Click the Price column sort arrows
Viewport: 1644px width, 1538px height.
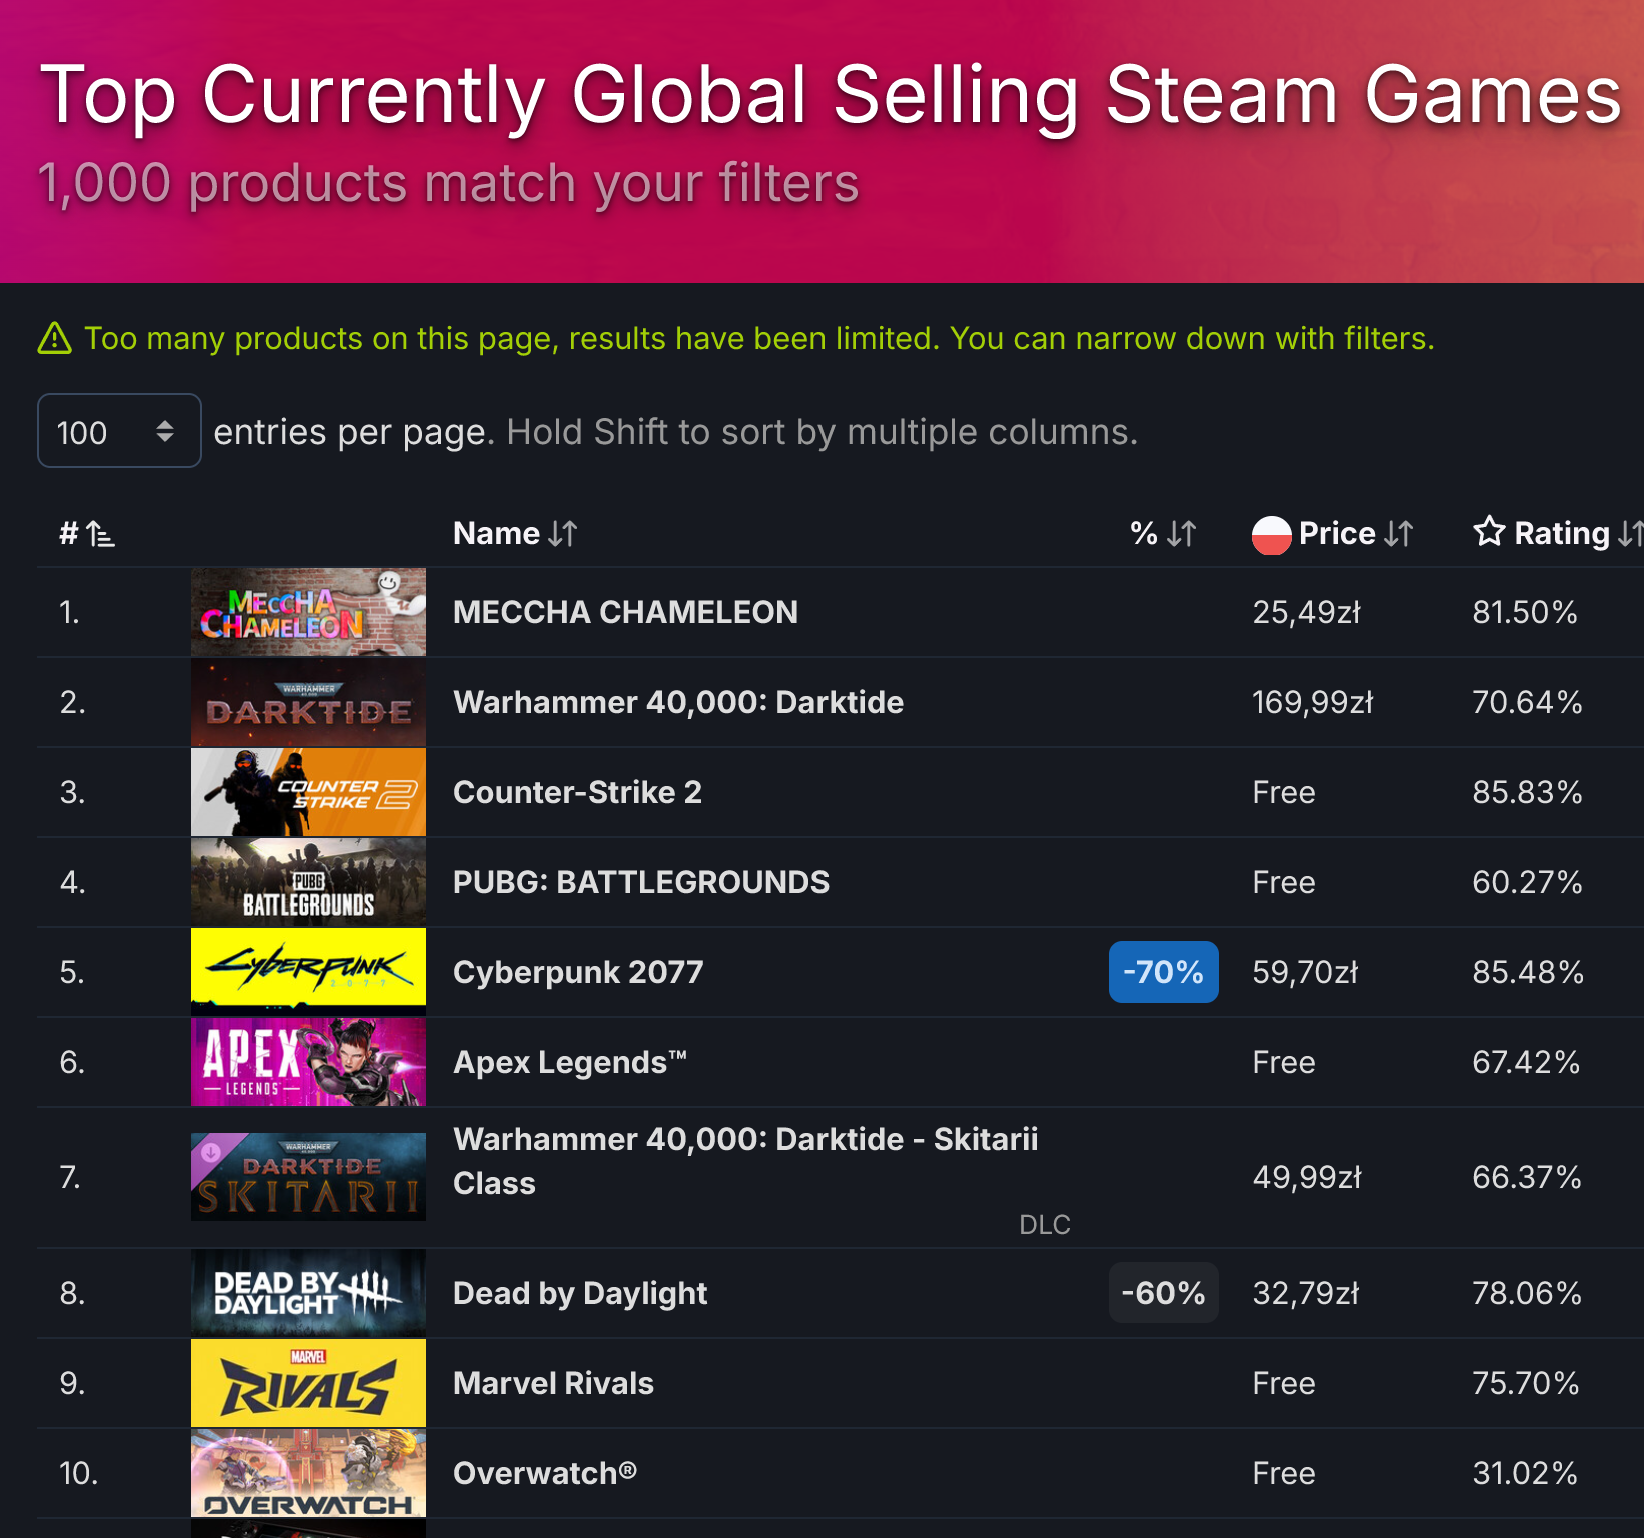[1399, 534]
